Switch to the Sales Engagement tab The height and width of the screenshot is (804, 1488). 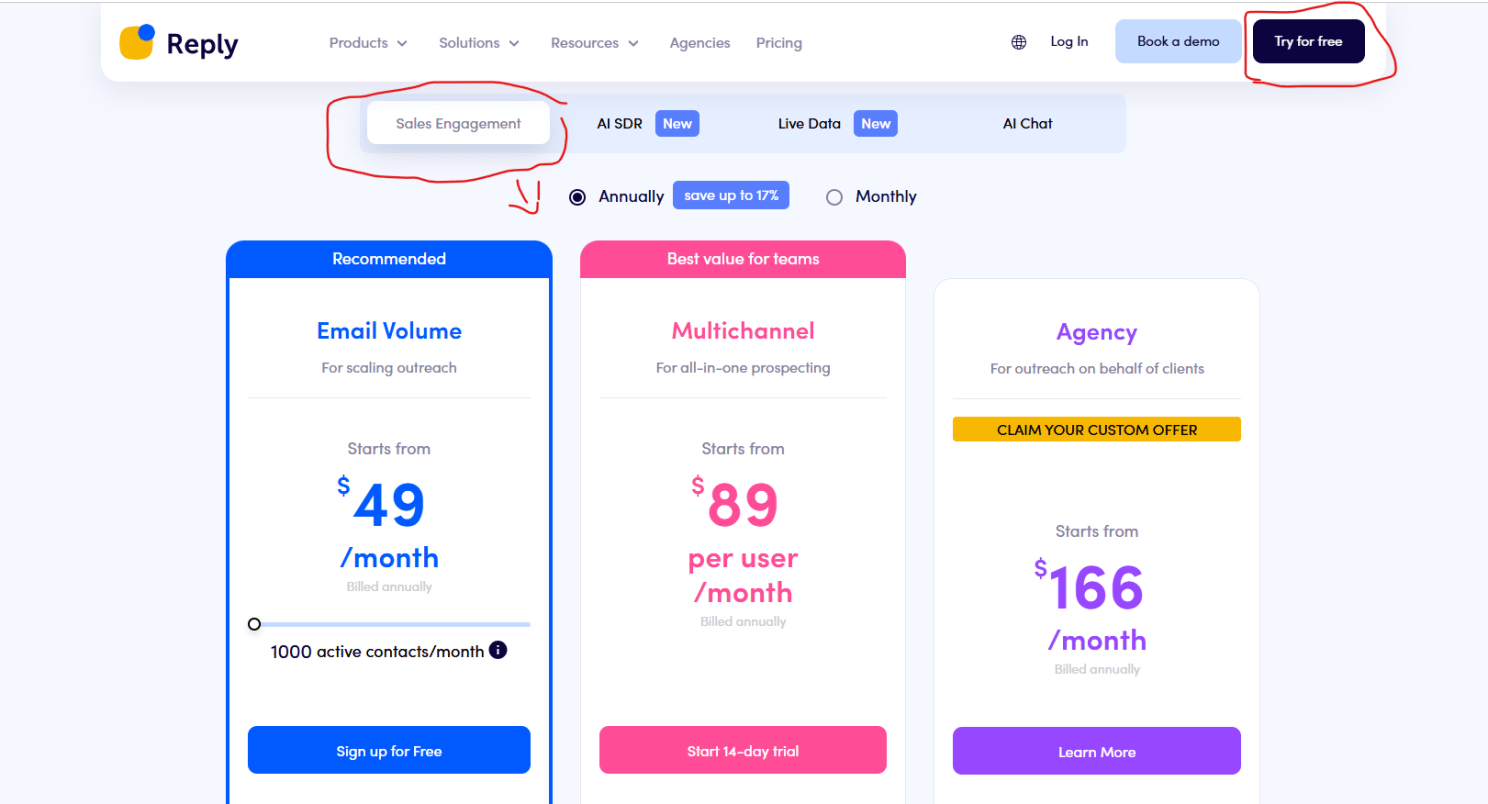(x=458, y=124)
